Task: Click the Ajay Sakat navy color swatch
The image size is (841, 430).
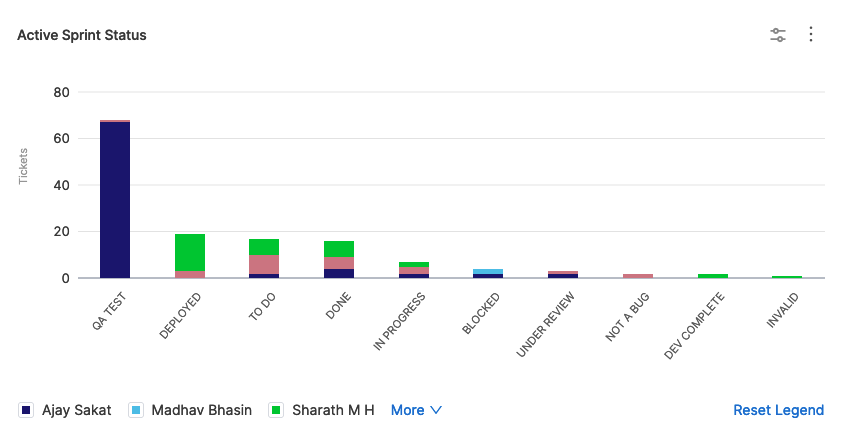Action: click(25, 410)
